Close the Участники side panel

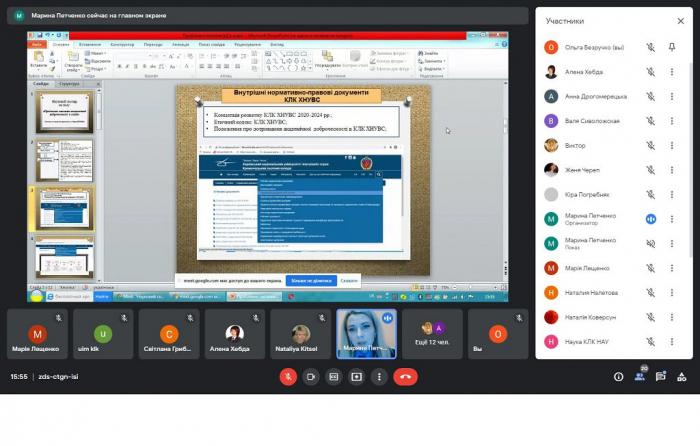[681, 20]
